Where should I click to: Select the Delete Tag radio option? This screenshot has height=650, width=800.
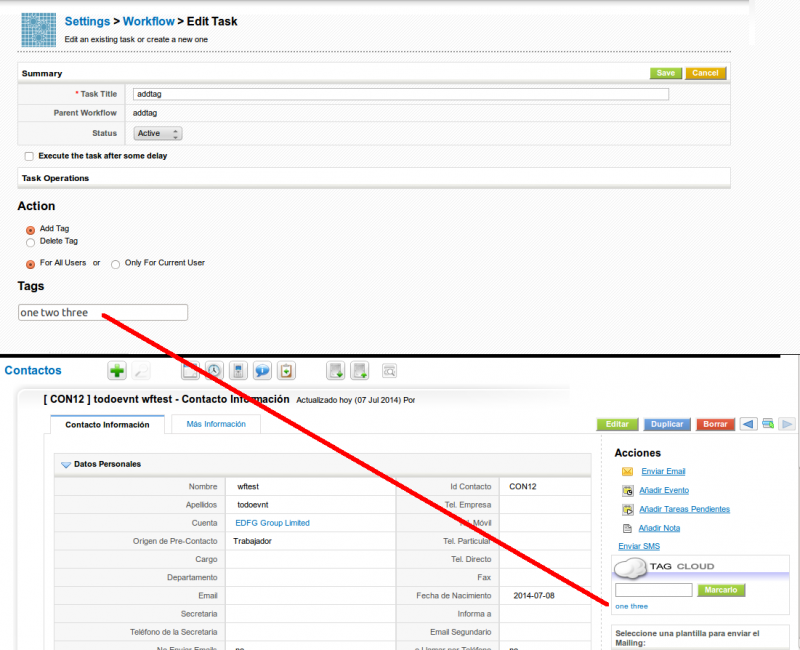click(30, 242)
